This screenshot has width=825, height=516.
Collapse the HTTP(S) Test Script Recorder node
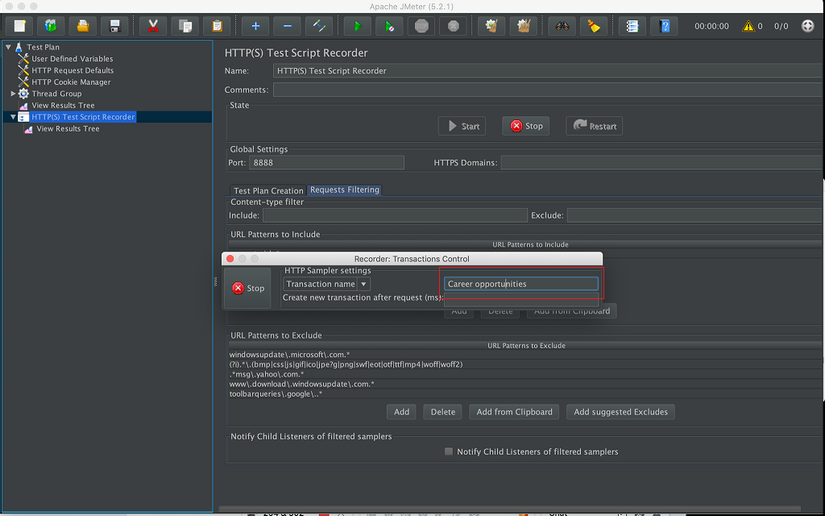coord(12,117)
